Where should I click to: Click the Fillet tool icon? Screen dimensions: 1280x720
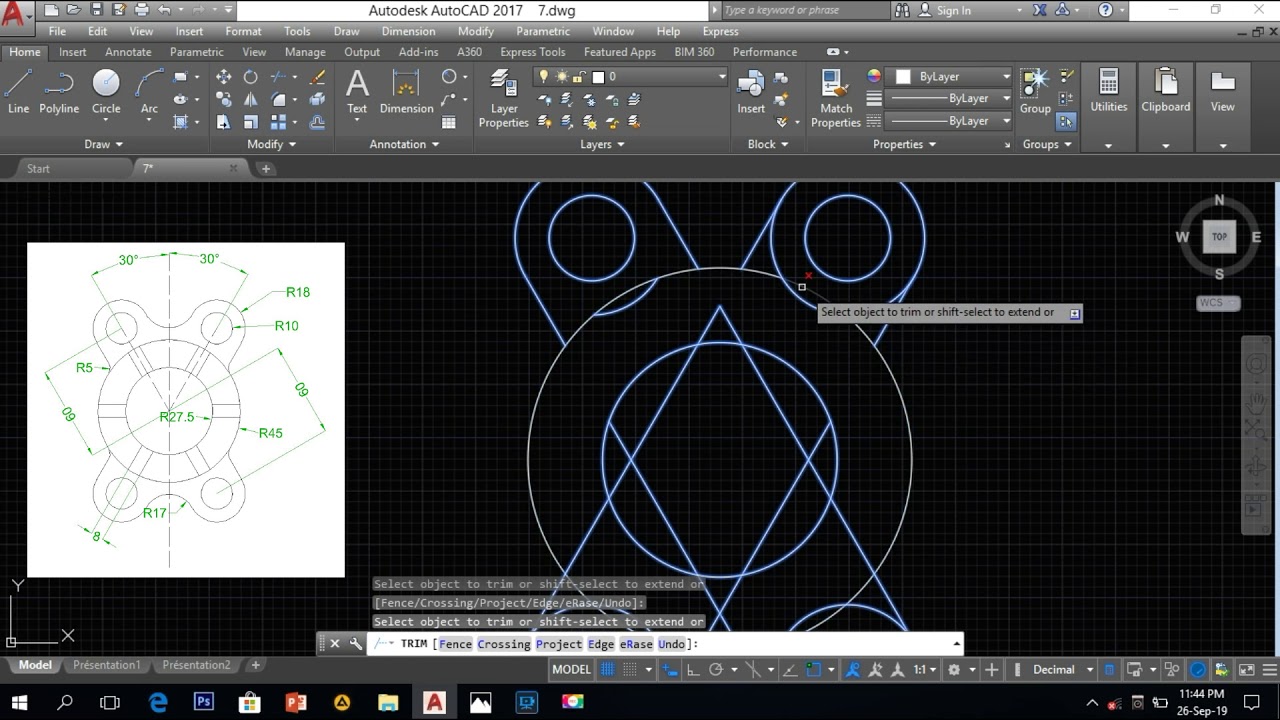(x=279, y=100)
